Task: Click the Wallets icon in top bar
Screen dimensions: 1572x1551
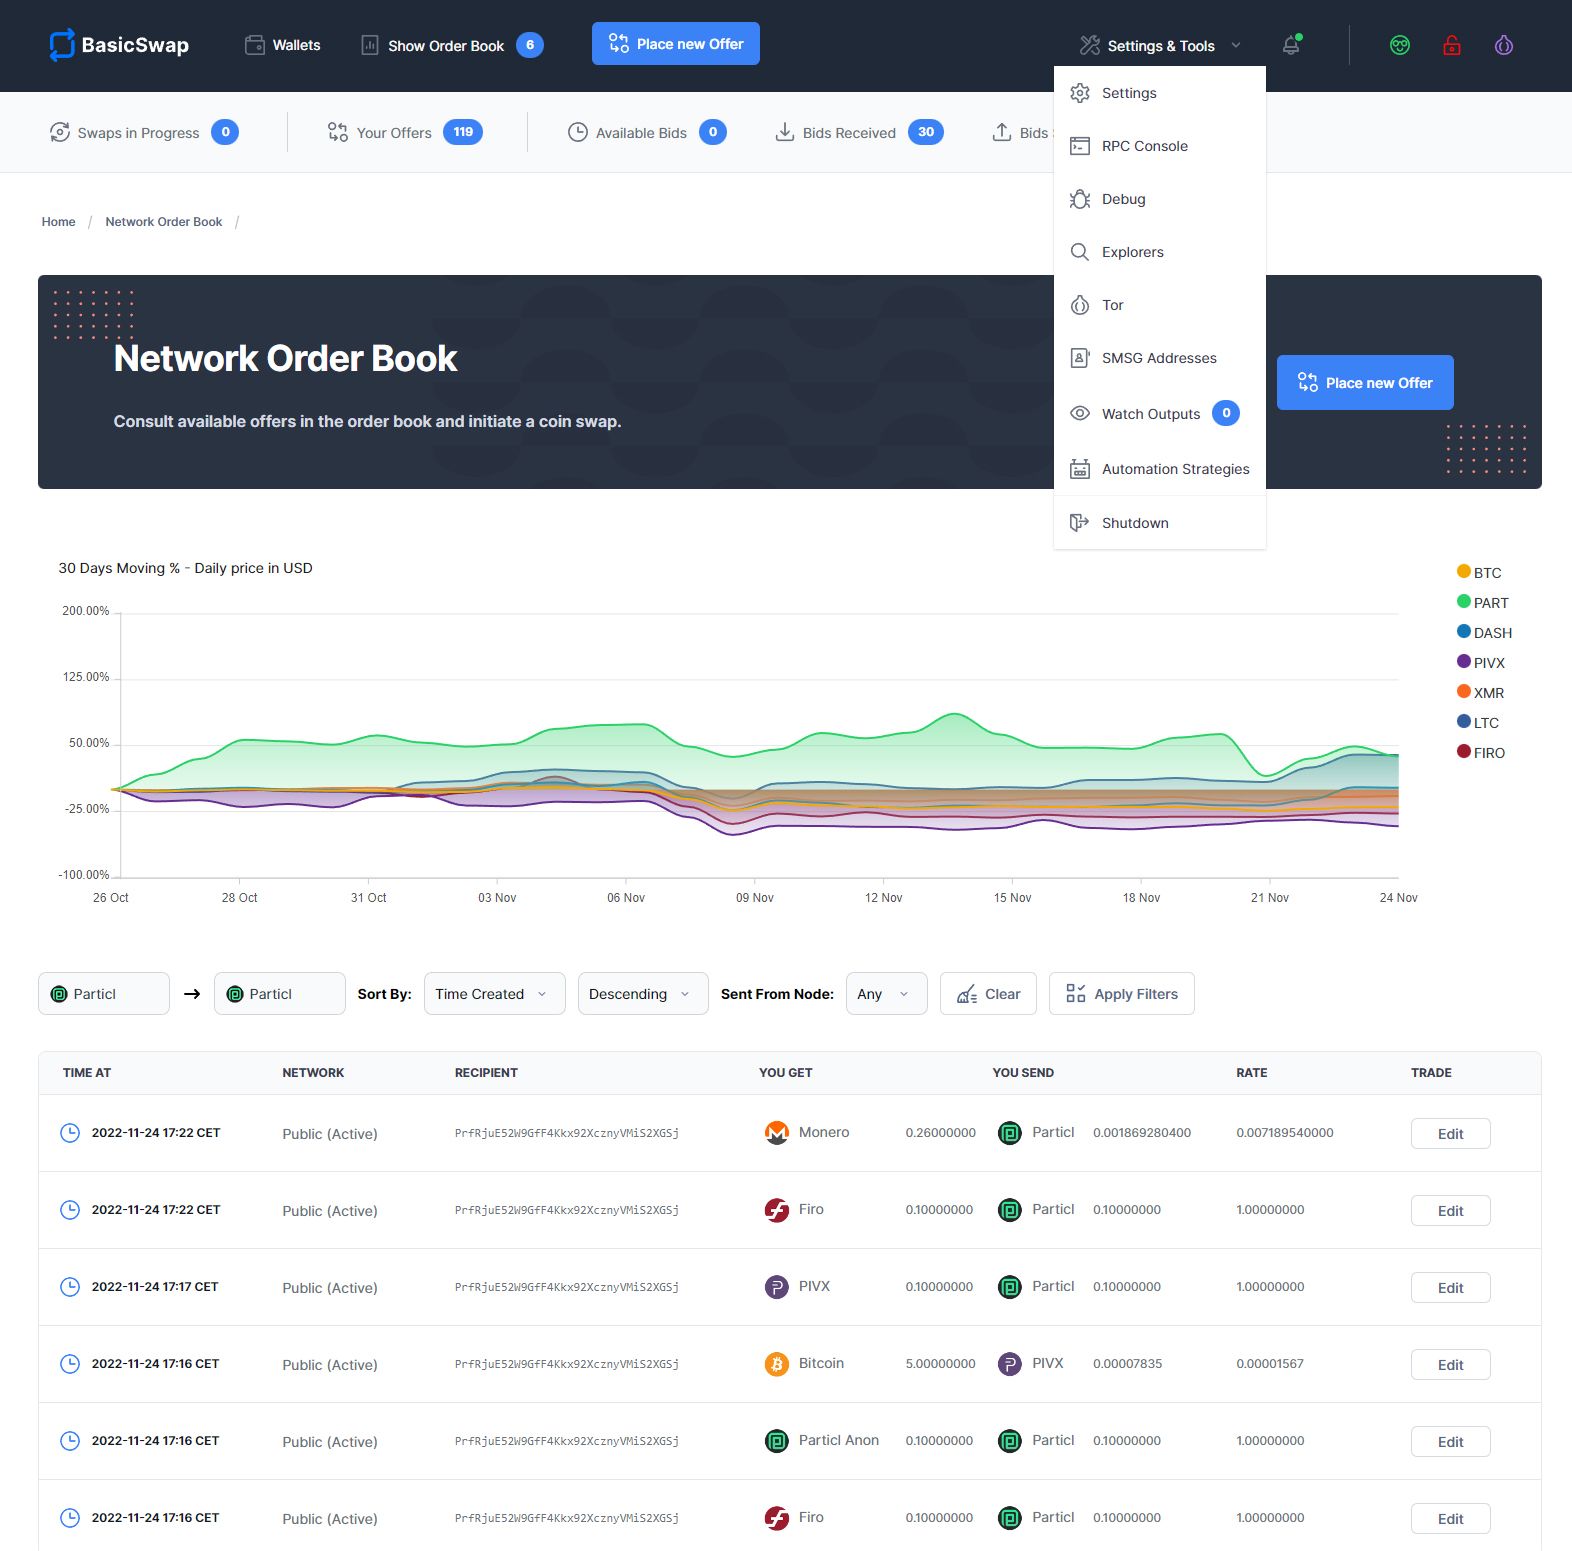Action: click(x=255, y=45)
